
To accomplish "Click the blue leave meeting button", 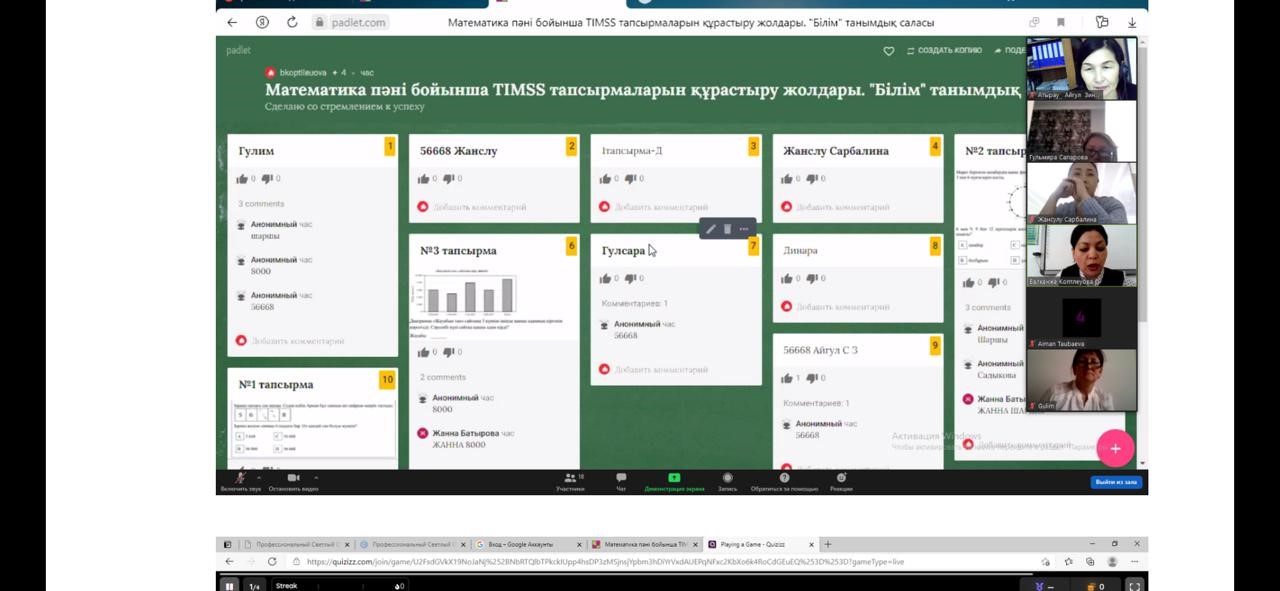I will (1116, 482).
